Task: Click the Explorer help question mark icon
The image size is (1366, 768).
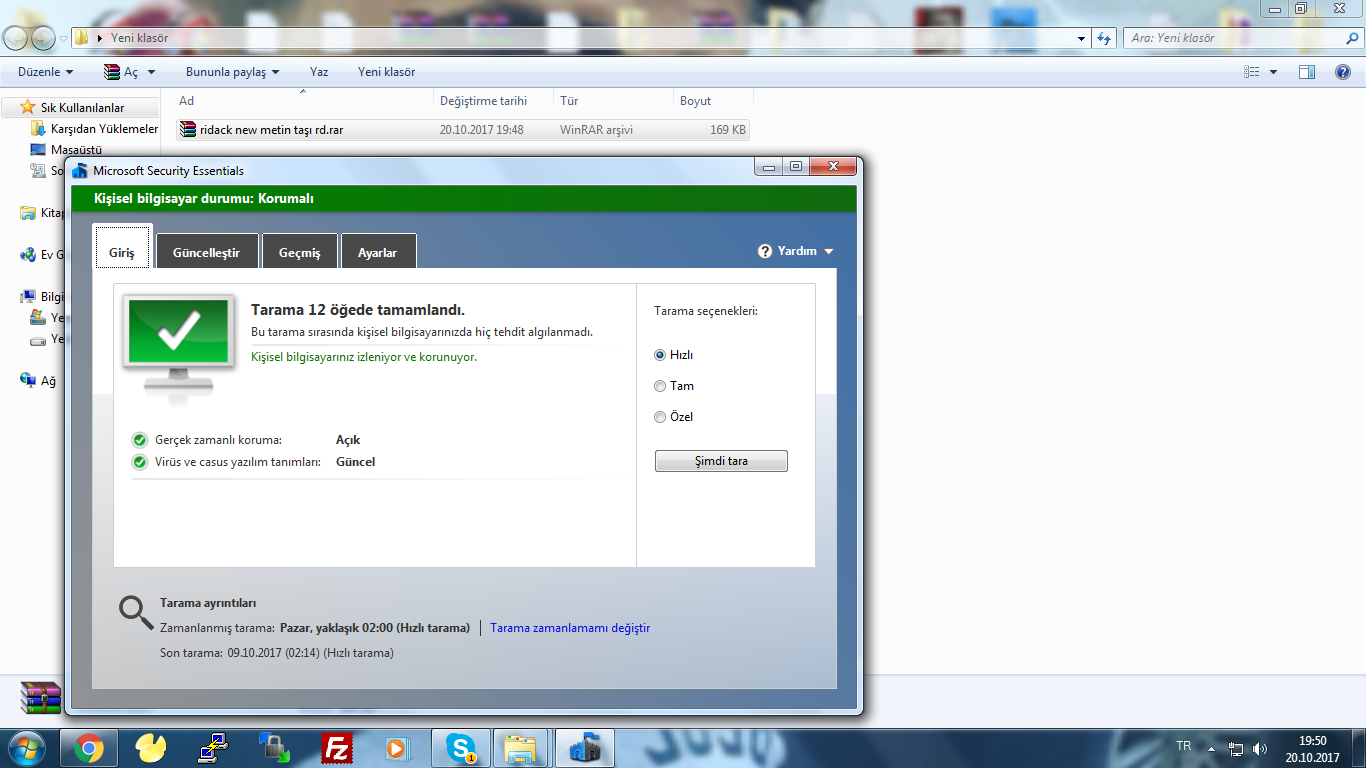Action: pos(1343,72)
